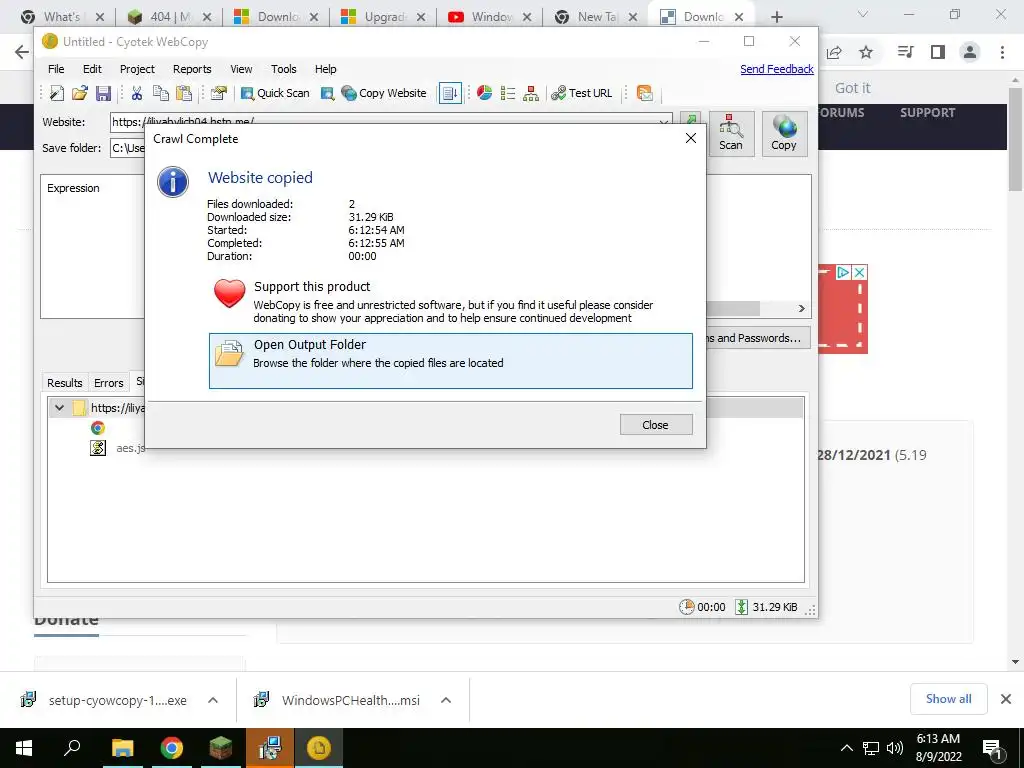Open the Tools menu
This screenshot has height=768, width=1024.
coord(283,69)
